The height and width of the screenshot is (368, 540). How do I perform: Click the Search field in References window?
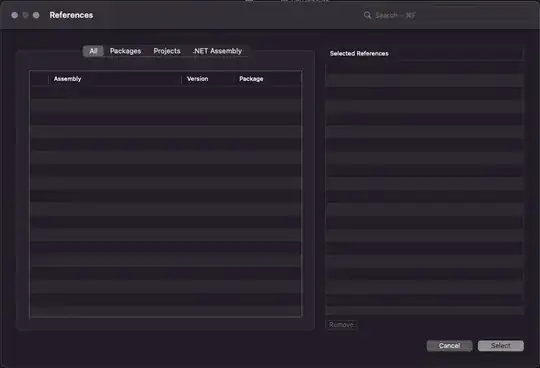(444, 15)
